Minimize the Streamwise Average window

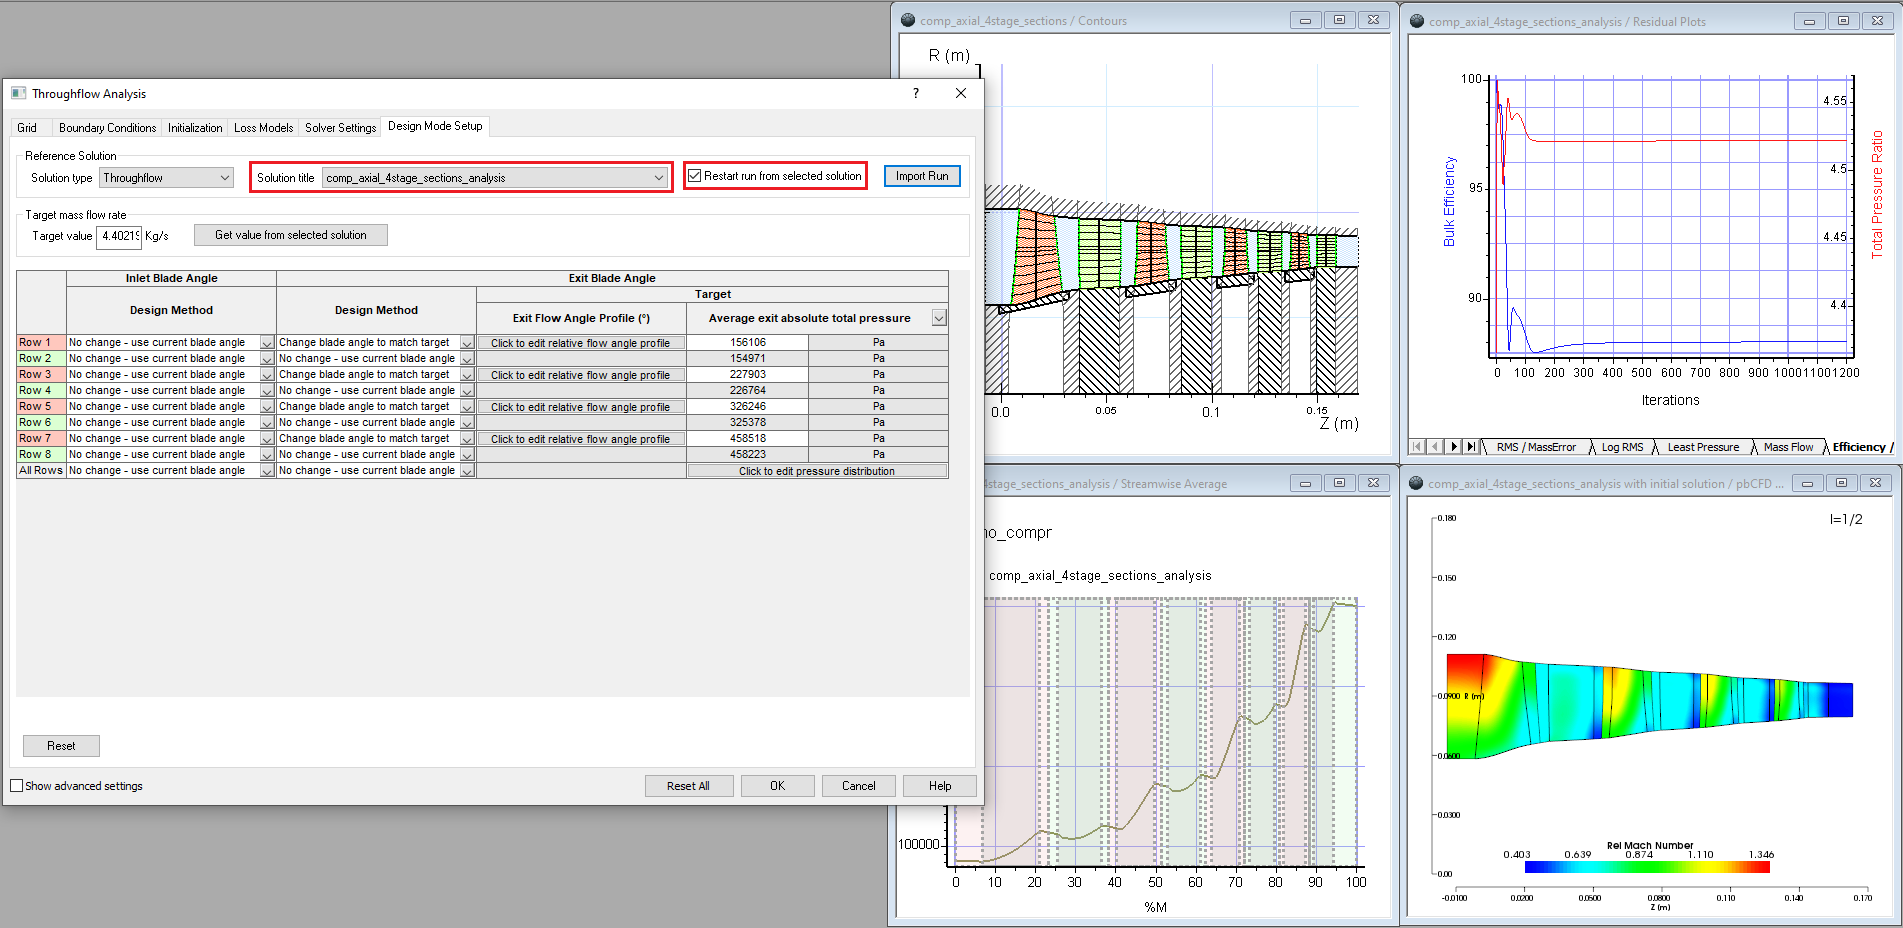(x=1305, y=483)
